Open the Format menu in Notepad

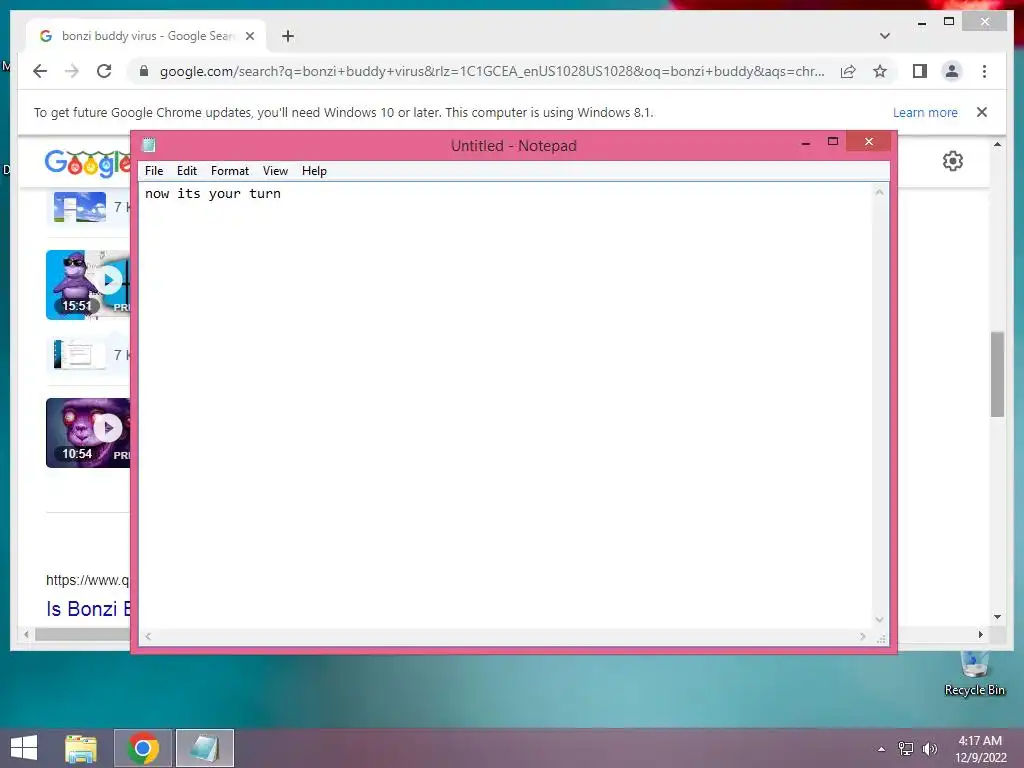pyautogui.click(x=229, y=170)
